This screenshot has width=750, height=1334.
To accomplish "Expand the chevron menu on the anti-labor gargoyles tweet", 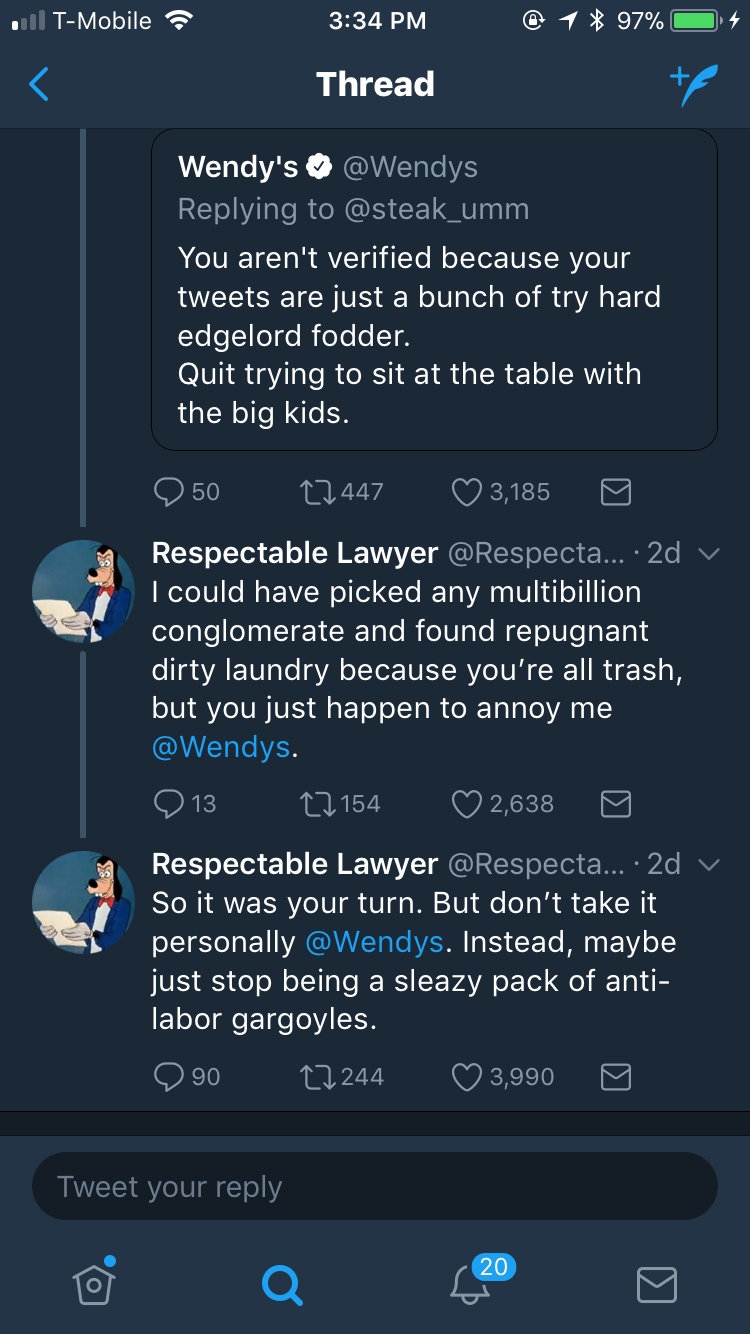I will 708,865.
